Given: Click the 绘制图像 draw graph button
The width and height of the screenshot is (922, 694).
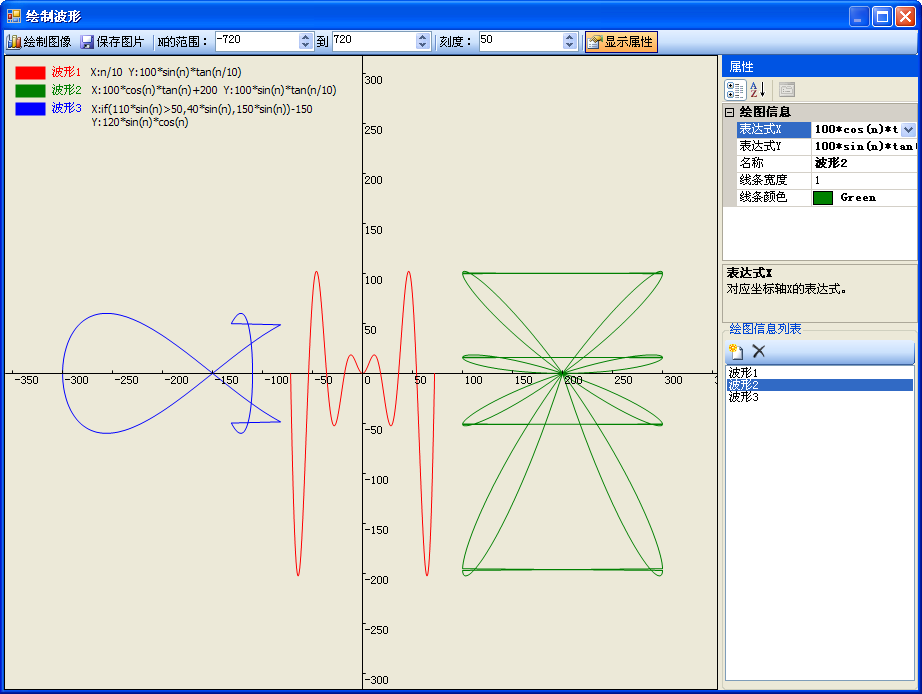Looking at the screenshot, I should click(39, 42).
